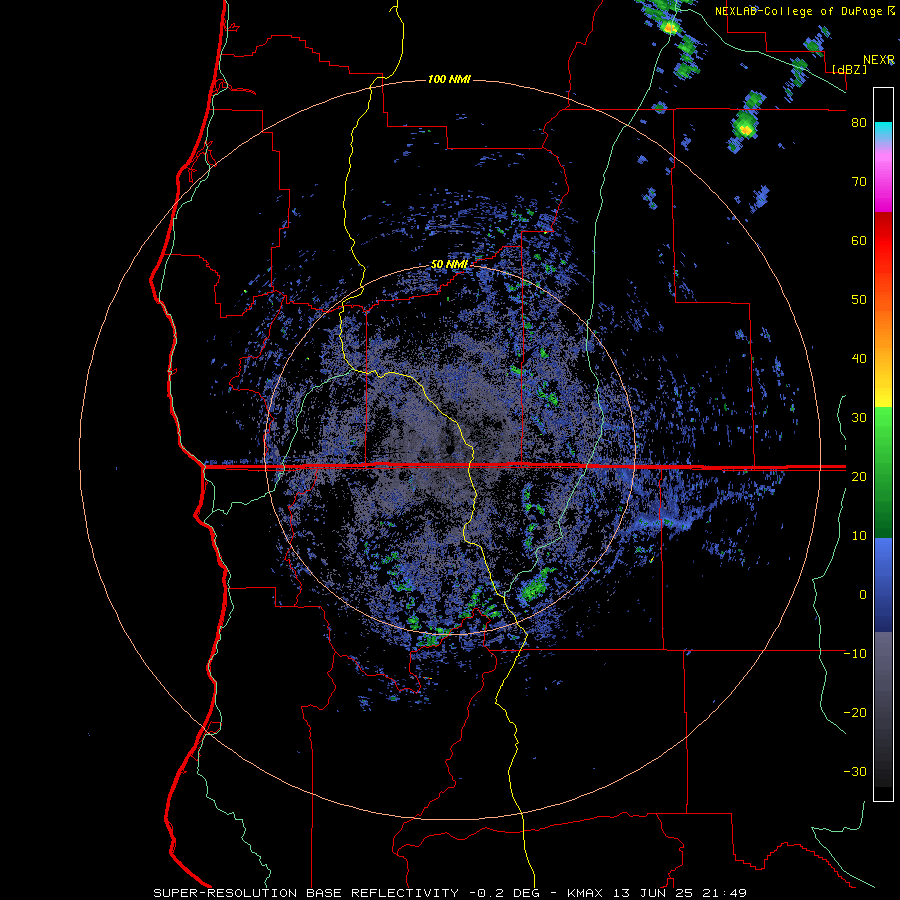
Task: Click the 80 value on the dBZ scale
Action: [x=859, y=123]
